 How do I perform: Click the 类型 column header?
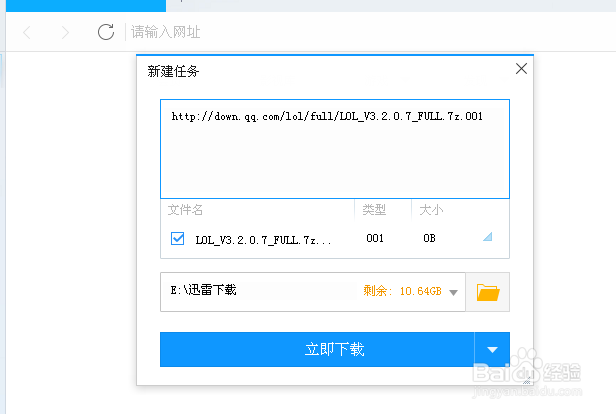pos(374,210)
